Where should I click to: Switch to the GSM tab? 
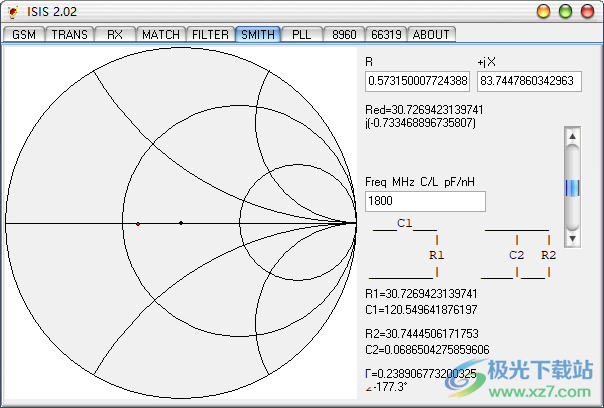coord(23,34)
